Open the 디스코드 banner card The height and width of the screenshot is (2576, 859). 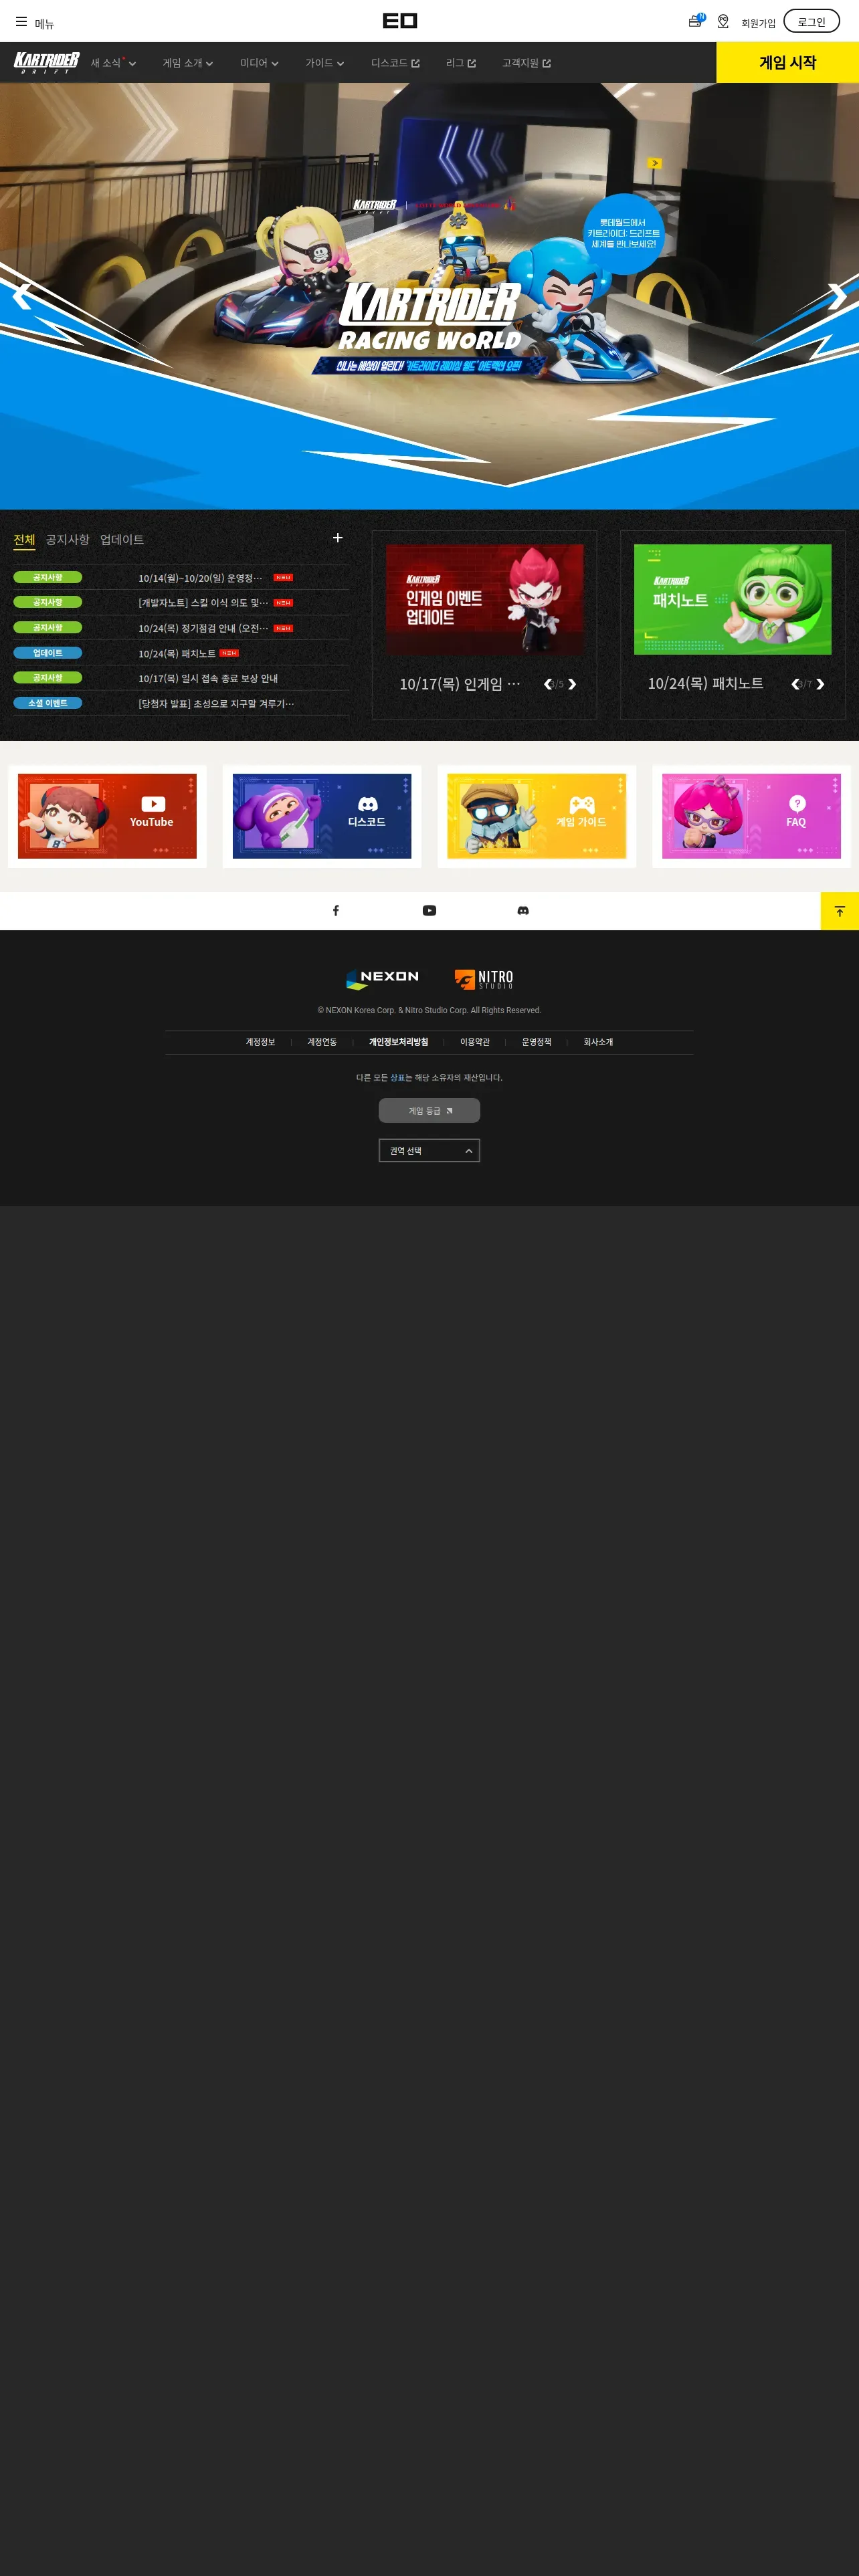[322, 816]
